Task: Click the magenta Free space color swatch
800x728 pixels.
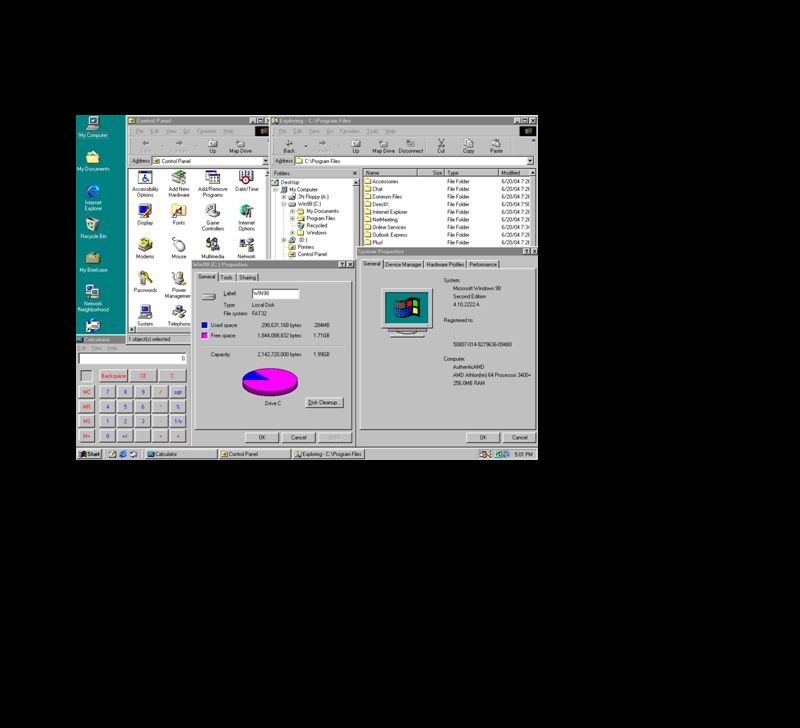Action: [204, 336]
